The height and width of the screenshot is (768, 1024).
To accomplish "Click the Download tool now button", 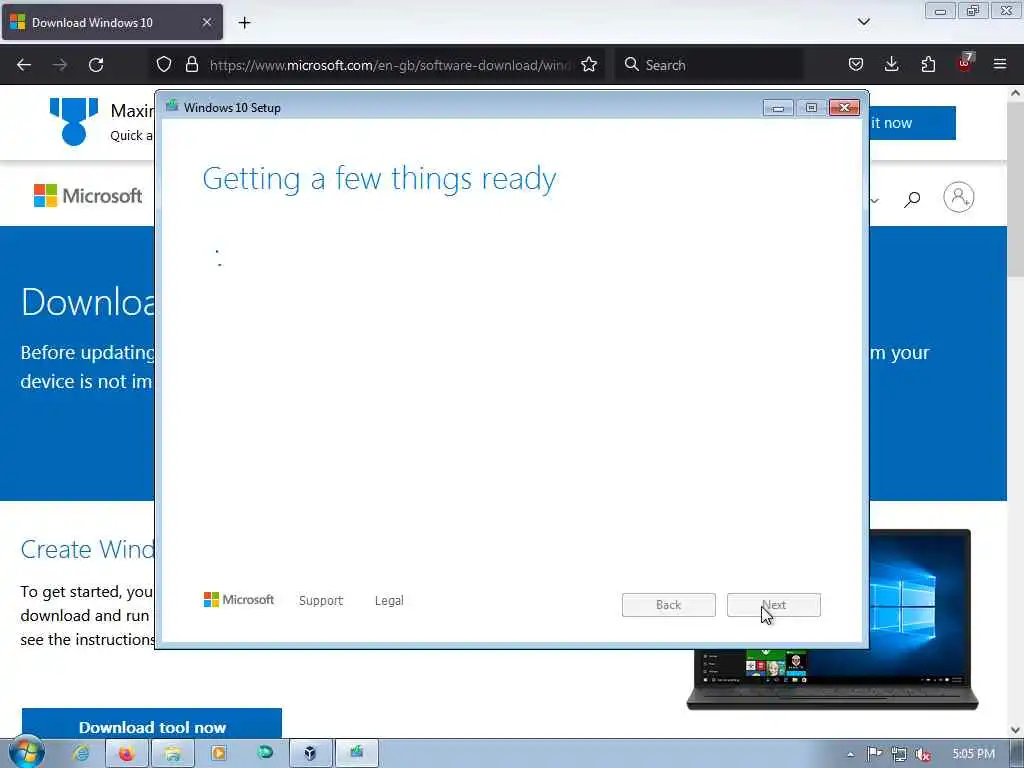I will (x=152, y=724).
